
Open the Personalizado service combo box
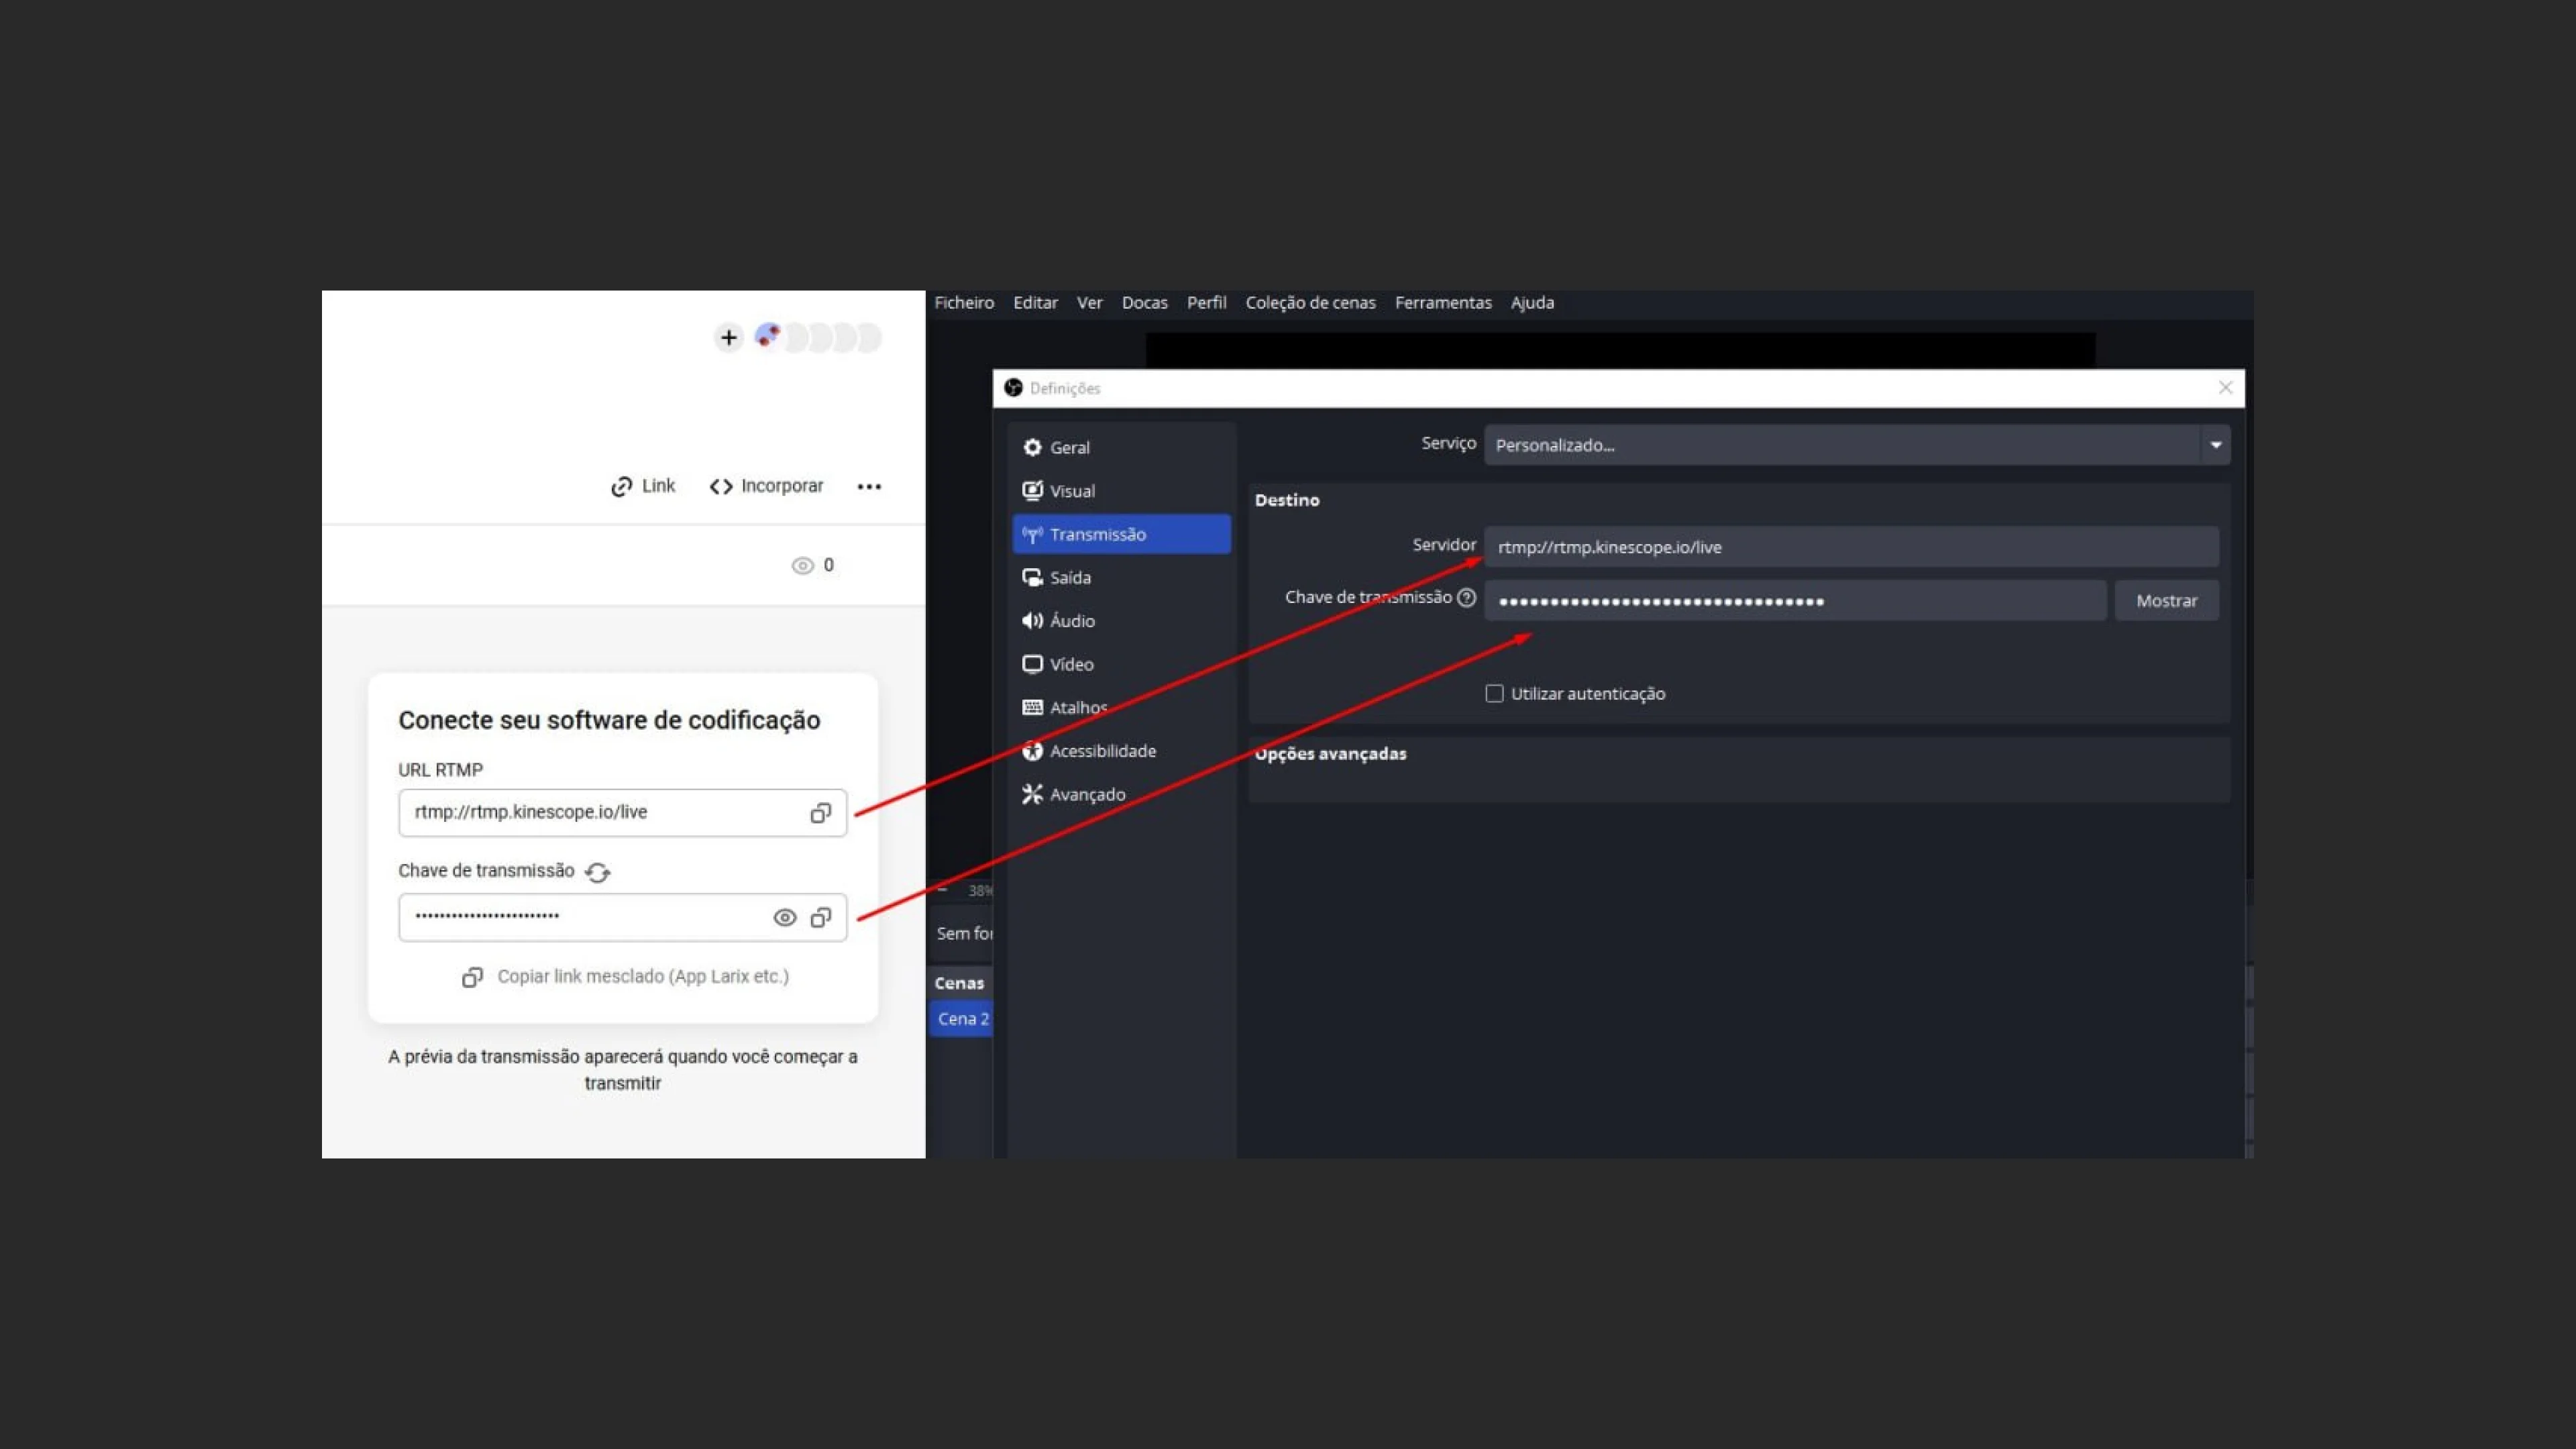pyautogui.click(x=1856, y=445)
